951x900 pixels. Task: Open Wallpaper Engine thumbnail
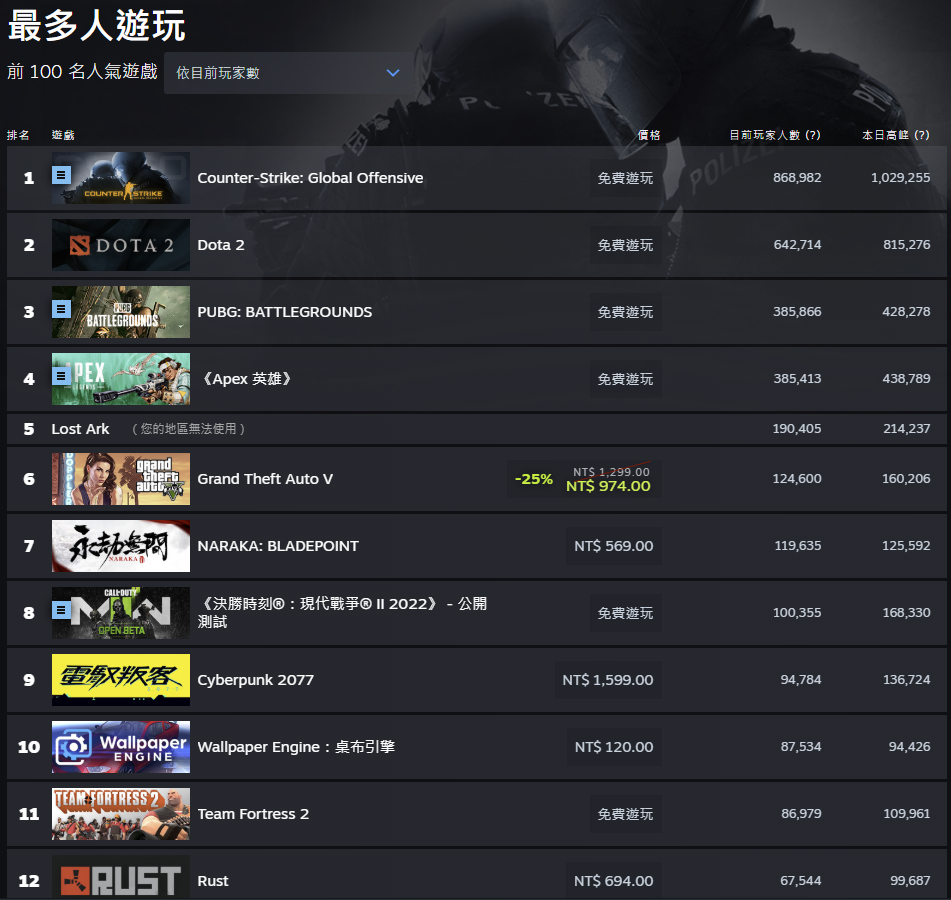coord(121,747)
